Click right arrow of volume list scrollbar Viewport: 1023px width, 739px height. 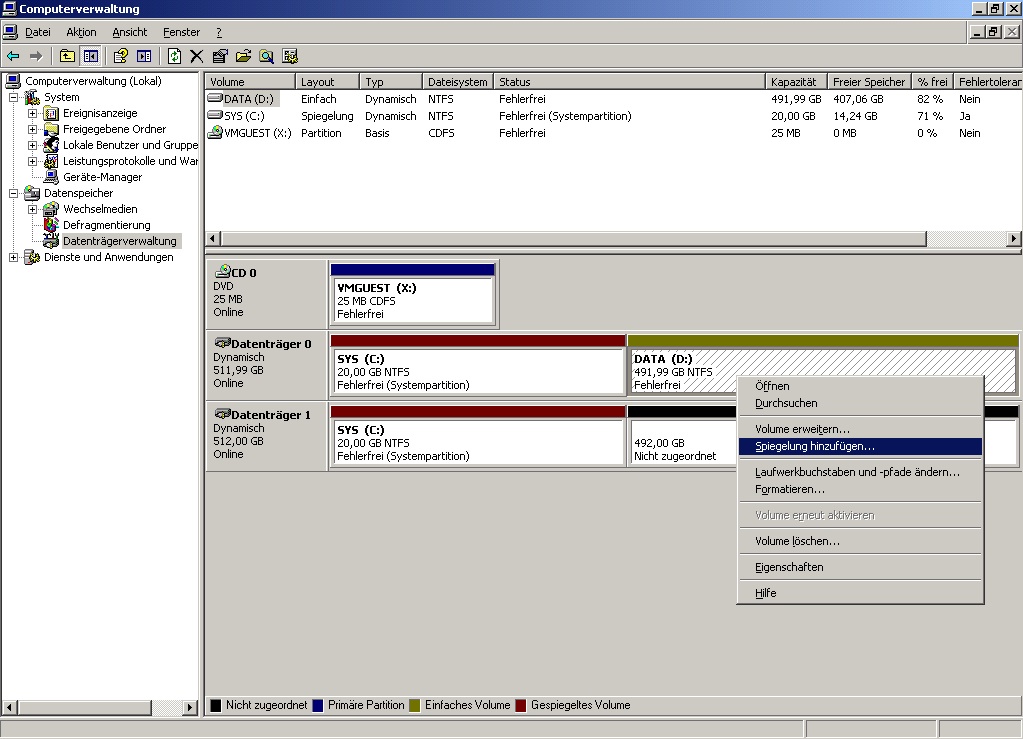click(1013, 239)
